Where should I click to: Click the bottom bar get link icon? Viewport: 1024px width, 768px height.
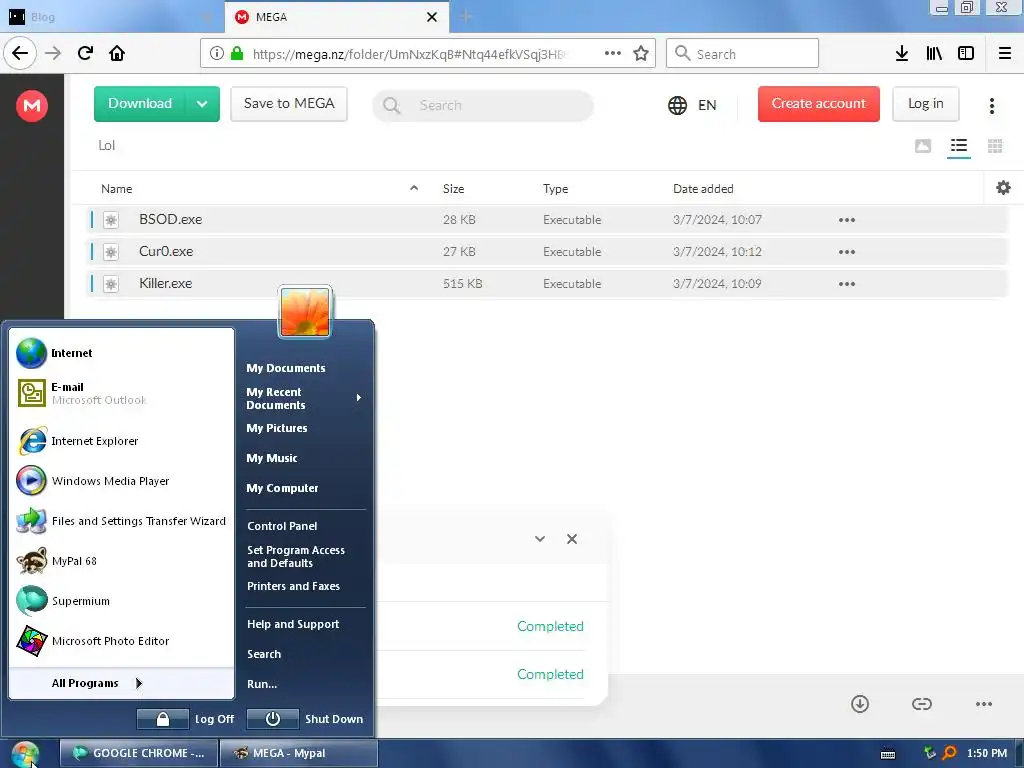921,704
